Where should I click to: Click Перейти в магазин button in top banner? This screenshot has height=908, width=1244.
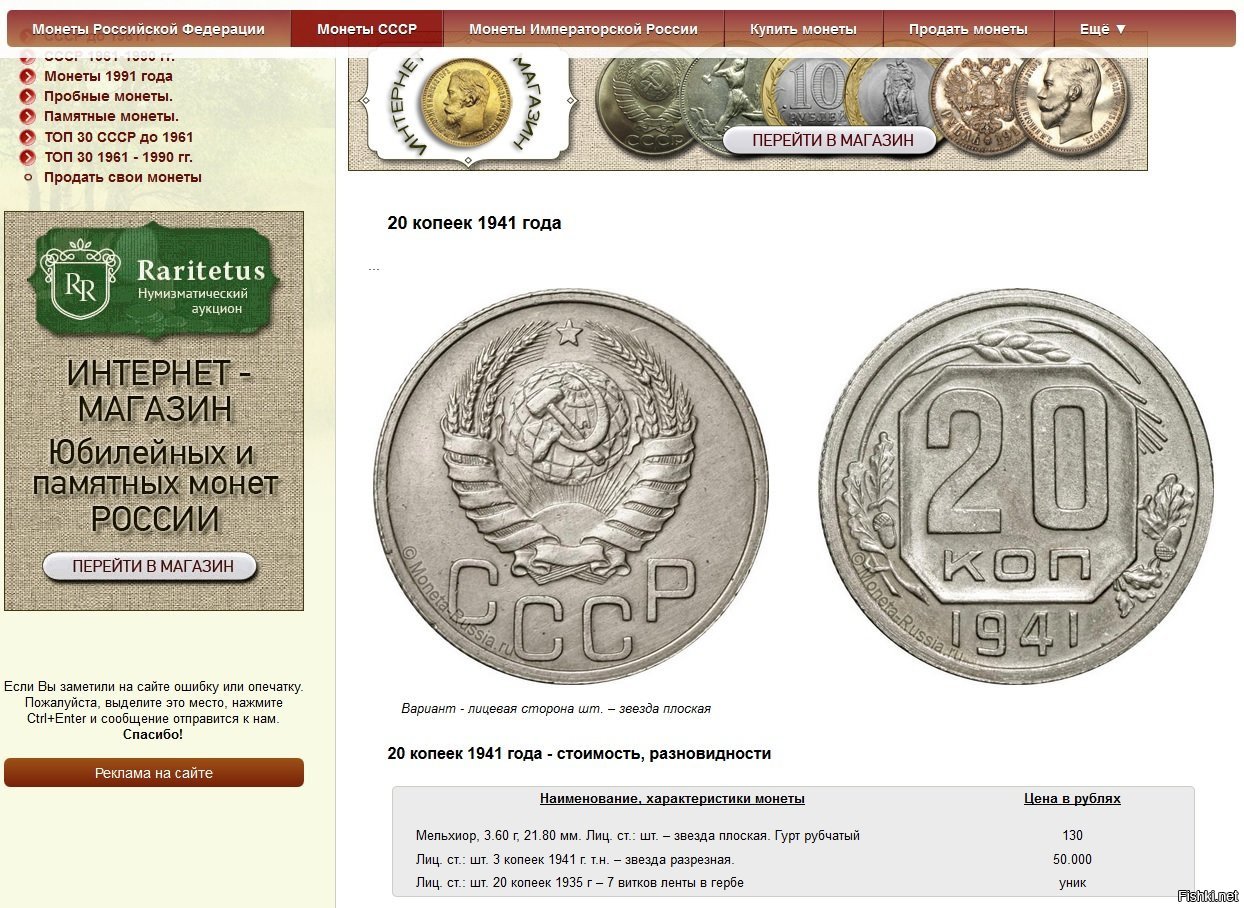832,140
